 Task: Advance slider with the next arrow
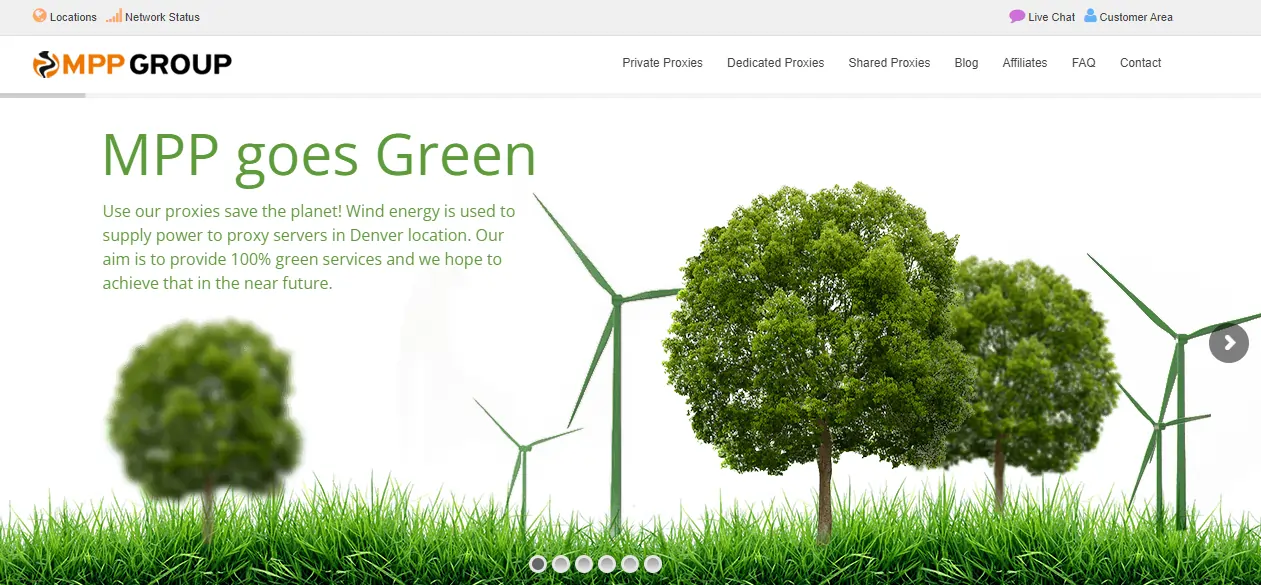(x=1228, y=343)
